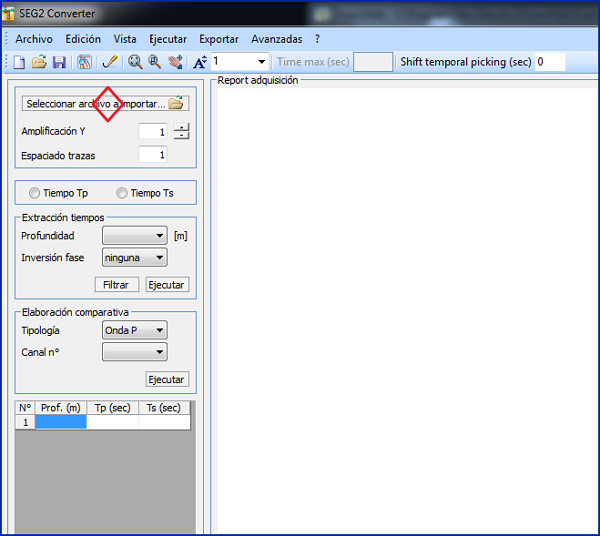The image size is (600, 536).
Task: Click the second magnifier zoom icon
Action: coord(155,62)
